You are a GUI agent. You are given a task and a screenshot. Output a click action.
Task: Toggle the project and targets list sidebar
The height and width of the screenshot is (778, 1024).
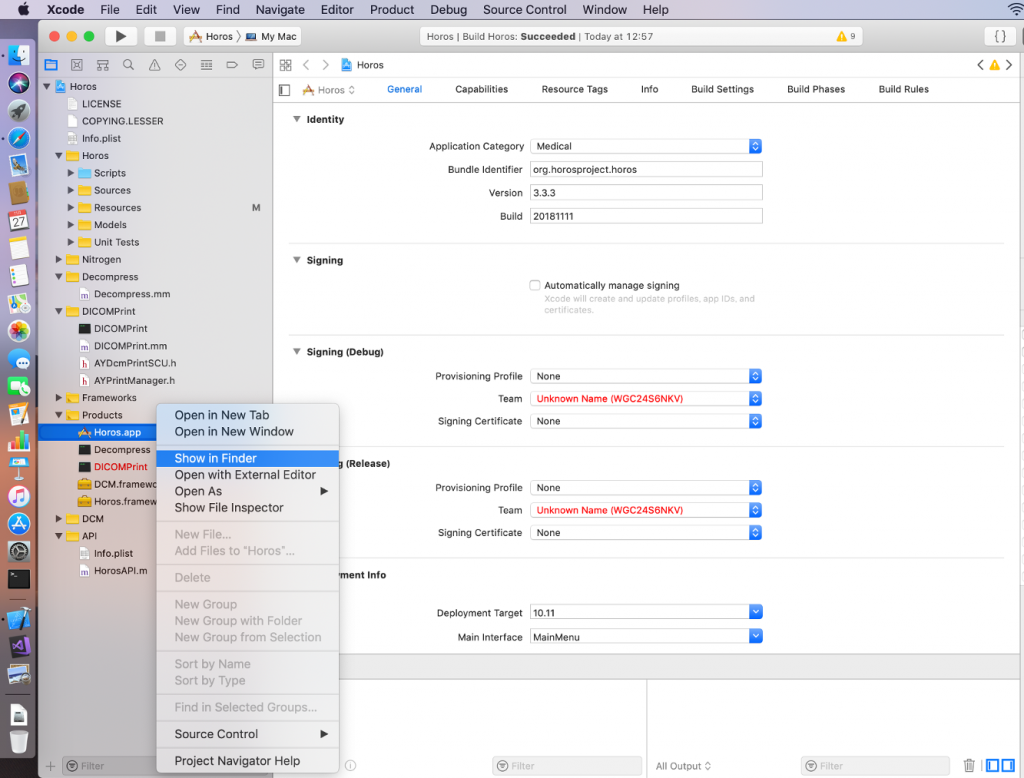(284, 90)
